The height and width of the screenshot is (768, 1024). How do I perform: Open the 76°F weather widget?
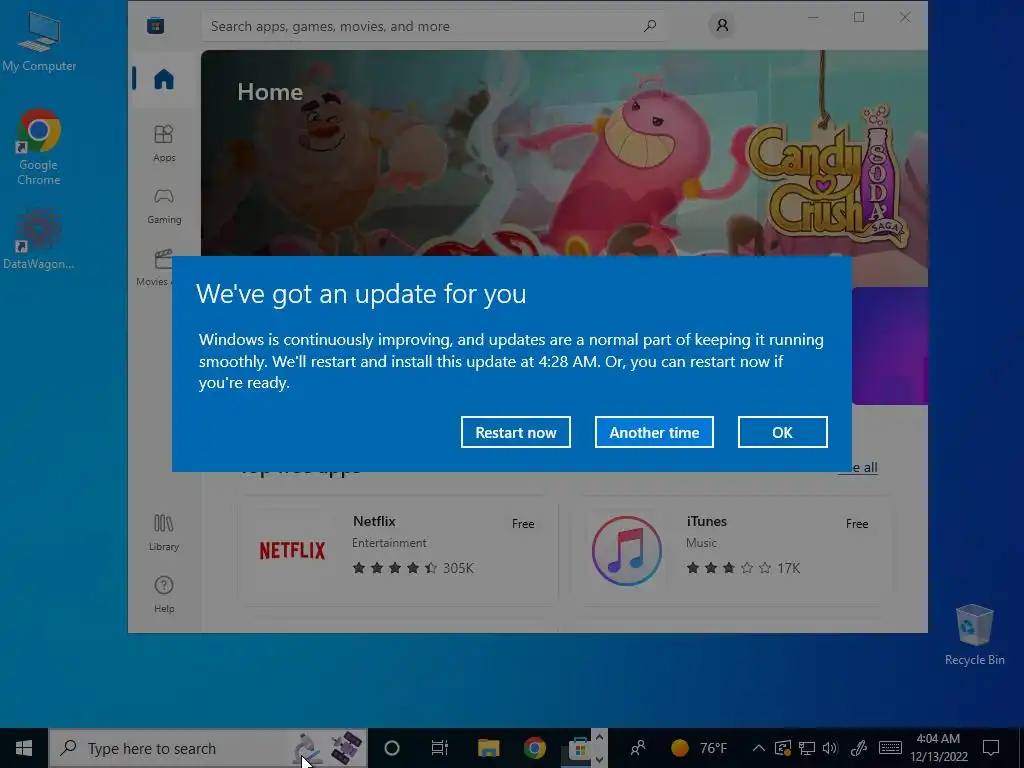(x=699, y=748)
